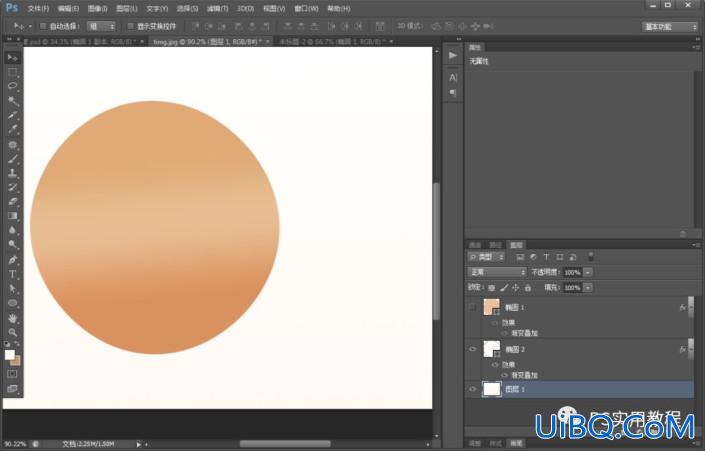Toggle Quick Mask mode icon
This screenshot has height=451, width=705.
pyautogui.click(x=12, y=374)
